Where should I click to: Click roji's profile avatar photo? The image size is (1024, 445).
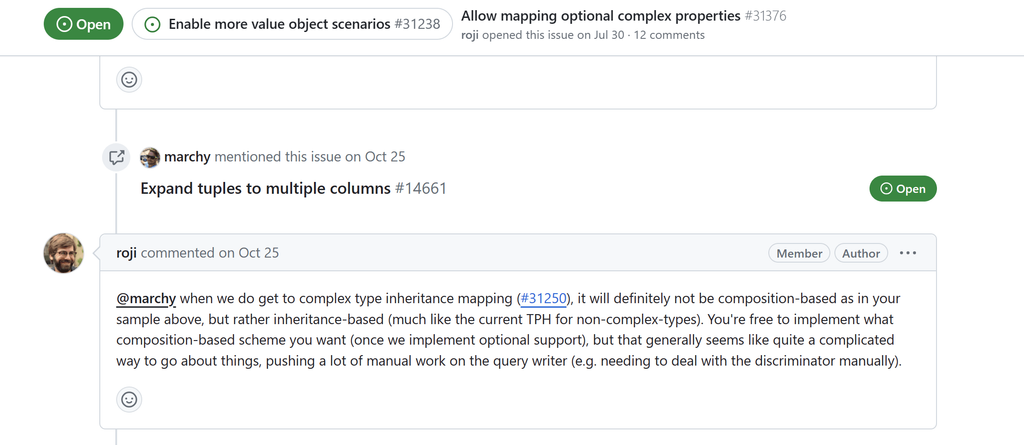pos(64,253)
